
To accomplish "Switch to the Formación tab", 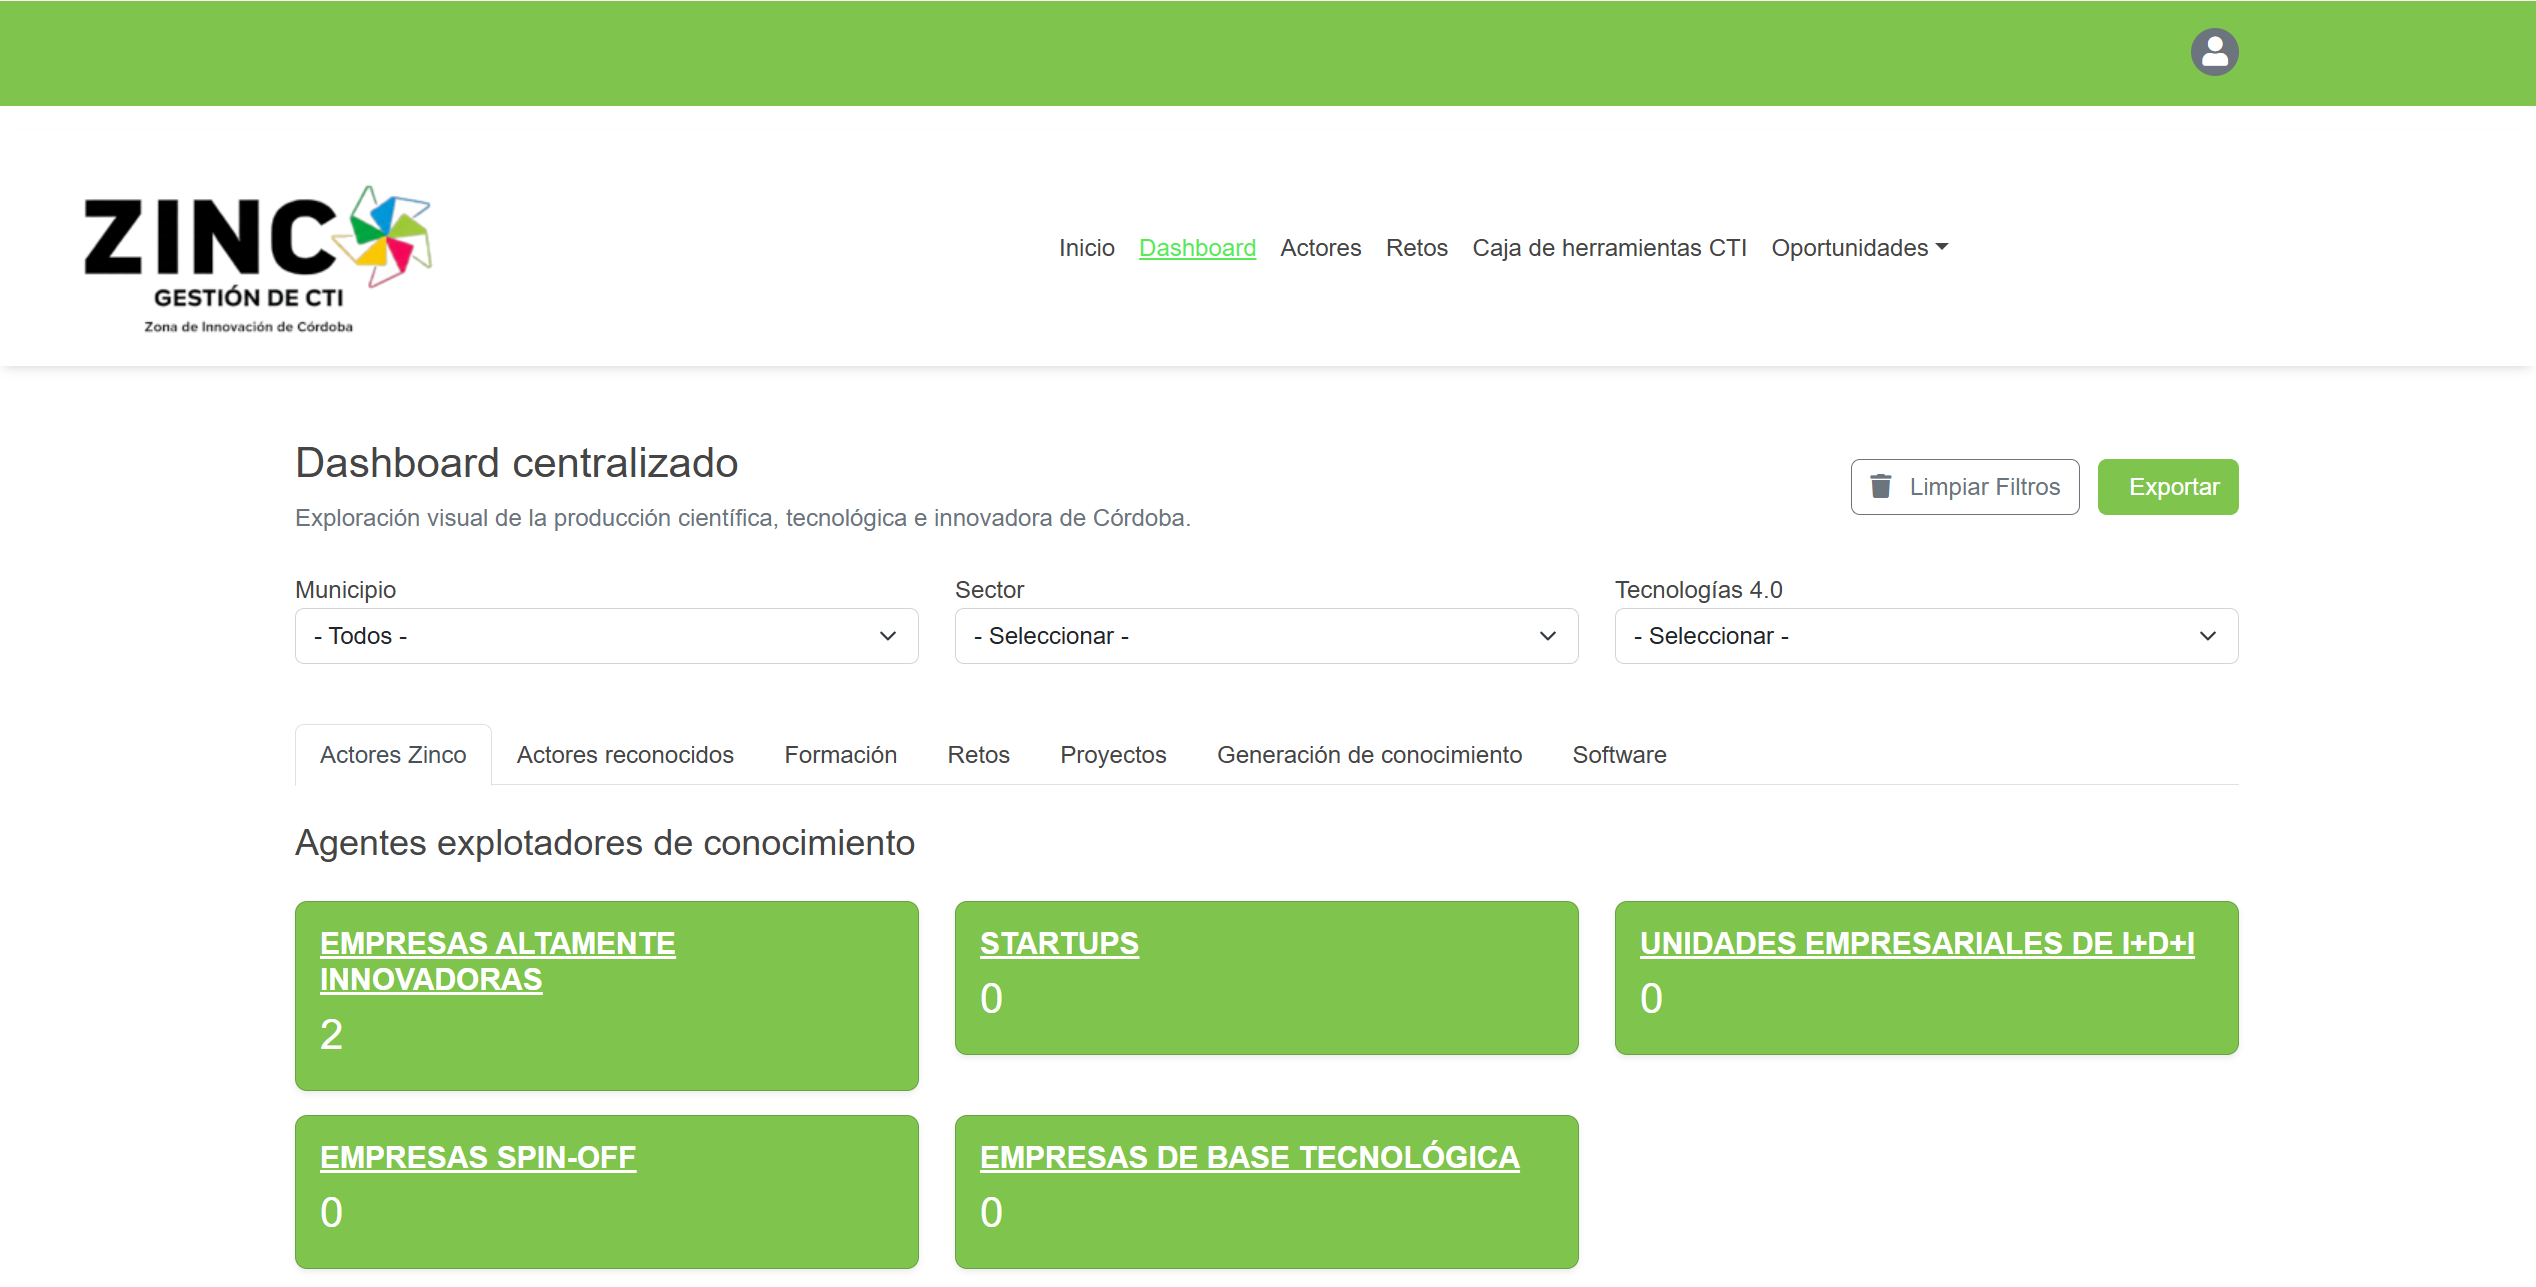I will [x=840, y=755].
